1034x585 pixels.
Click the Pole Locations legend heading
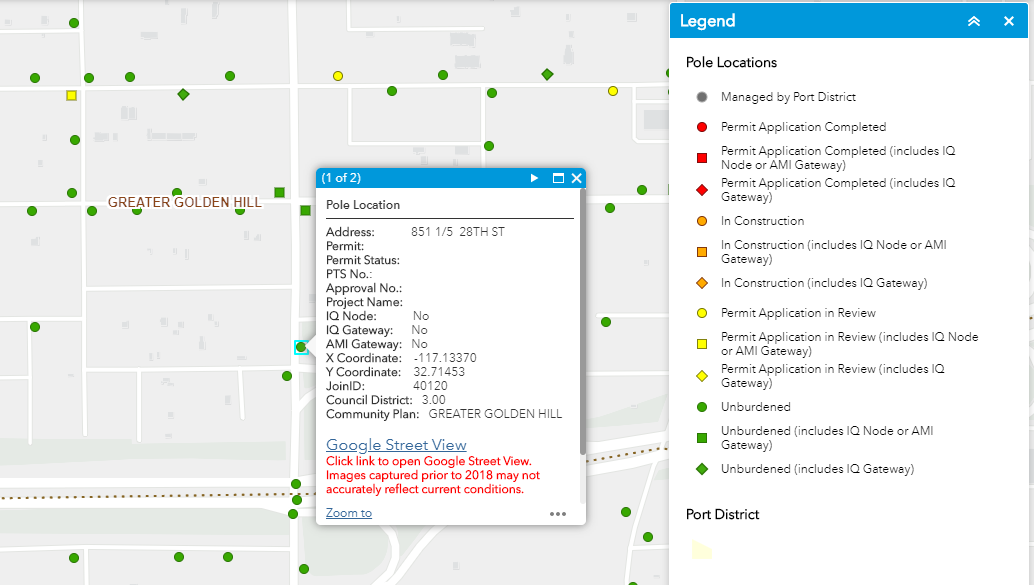coord(731,63)
